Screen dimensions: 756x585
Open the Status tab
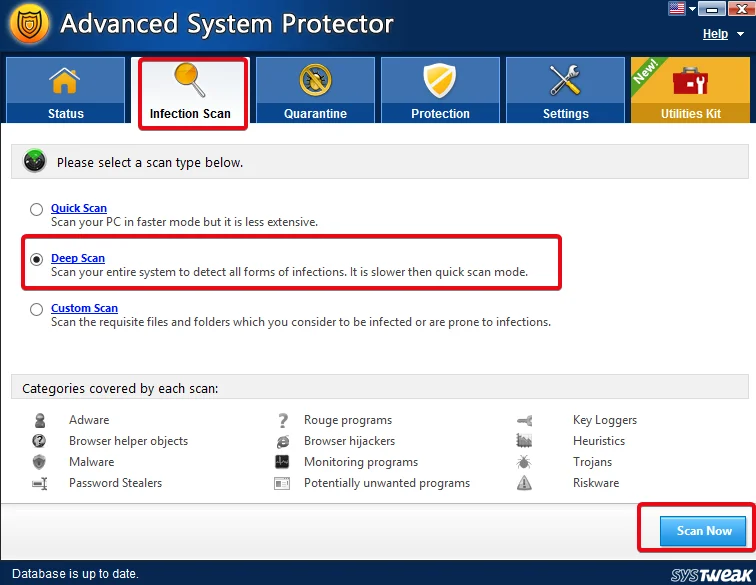point(66,90)
